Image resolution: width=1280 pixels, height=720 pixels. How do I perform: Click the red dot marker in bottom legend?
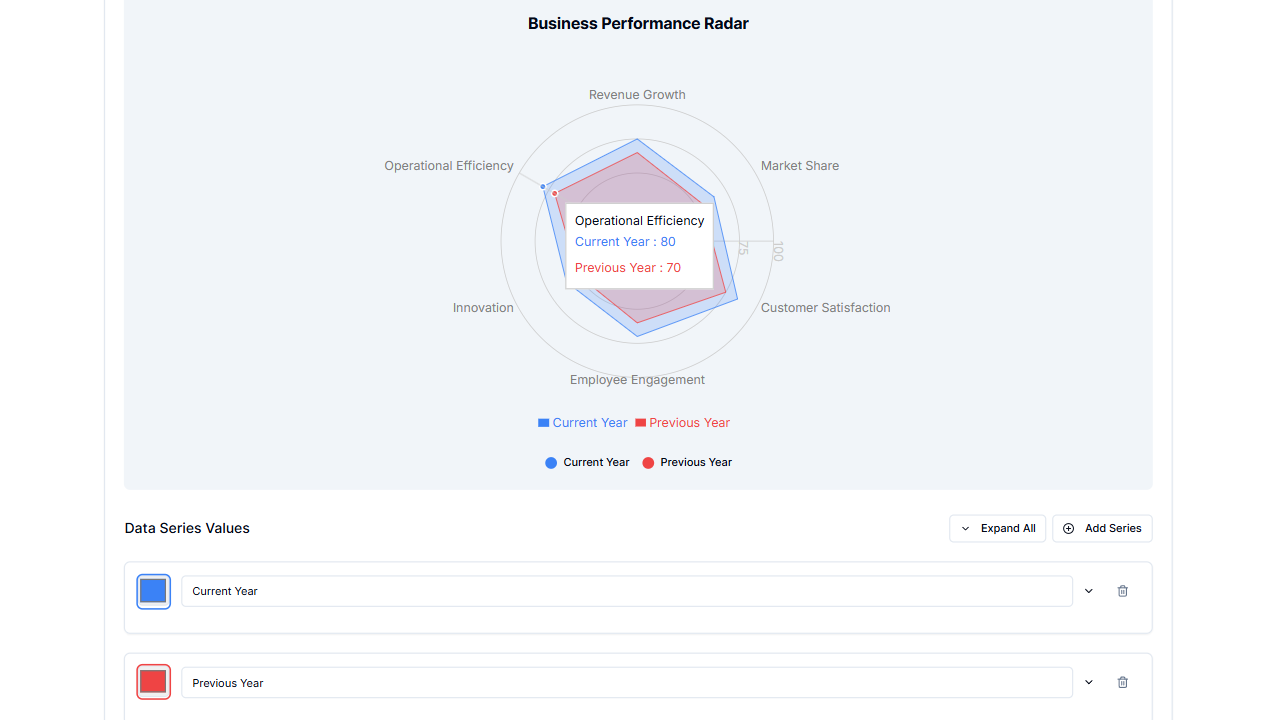648,462
